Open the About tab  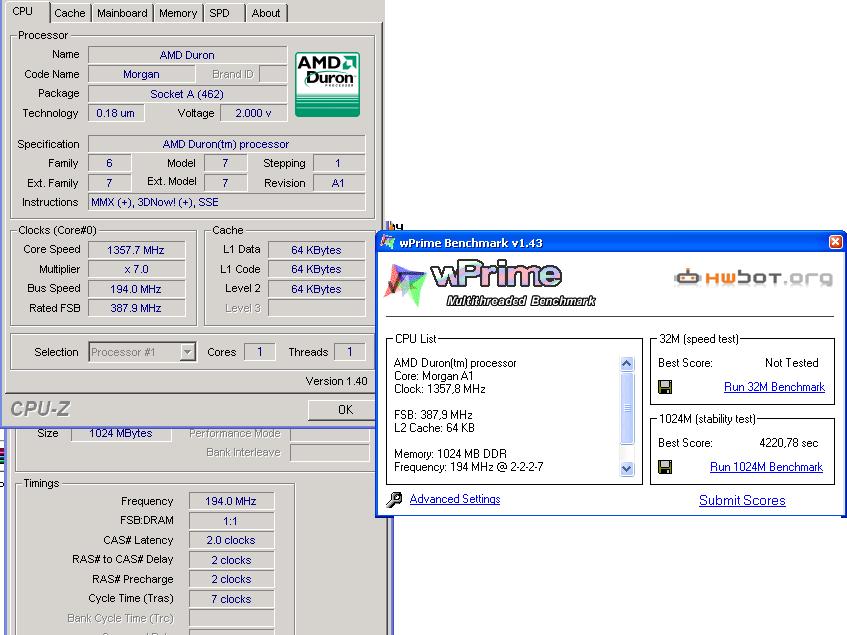pos(266,13)
